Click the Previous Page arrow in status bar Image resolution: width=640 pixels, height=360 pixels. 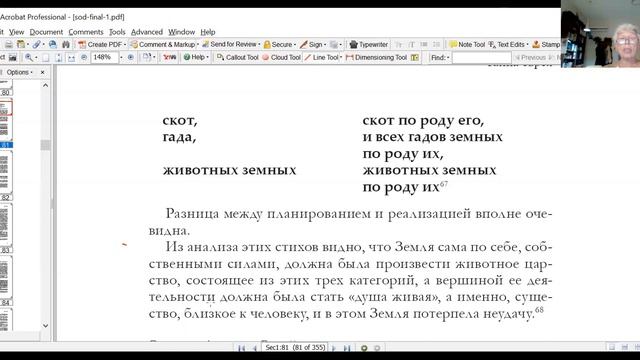point(255,348)
